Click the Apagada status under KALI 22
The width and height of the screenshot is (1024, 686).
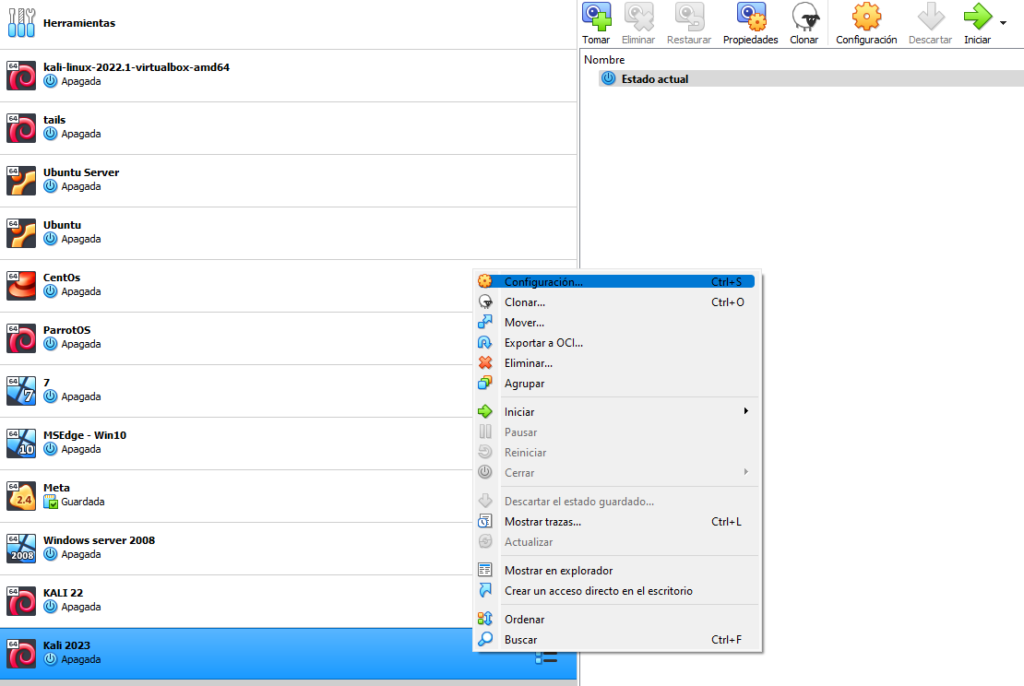[x=81, y=607]
